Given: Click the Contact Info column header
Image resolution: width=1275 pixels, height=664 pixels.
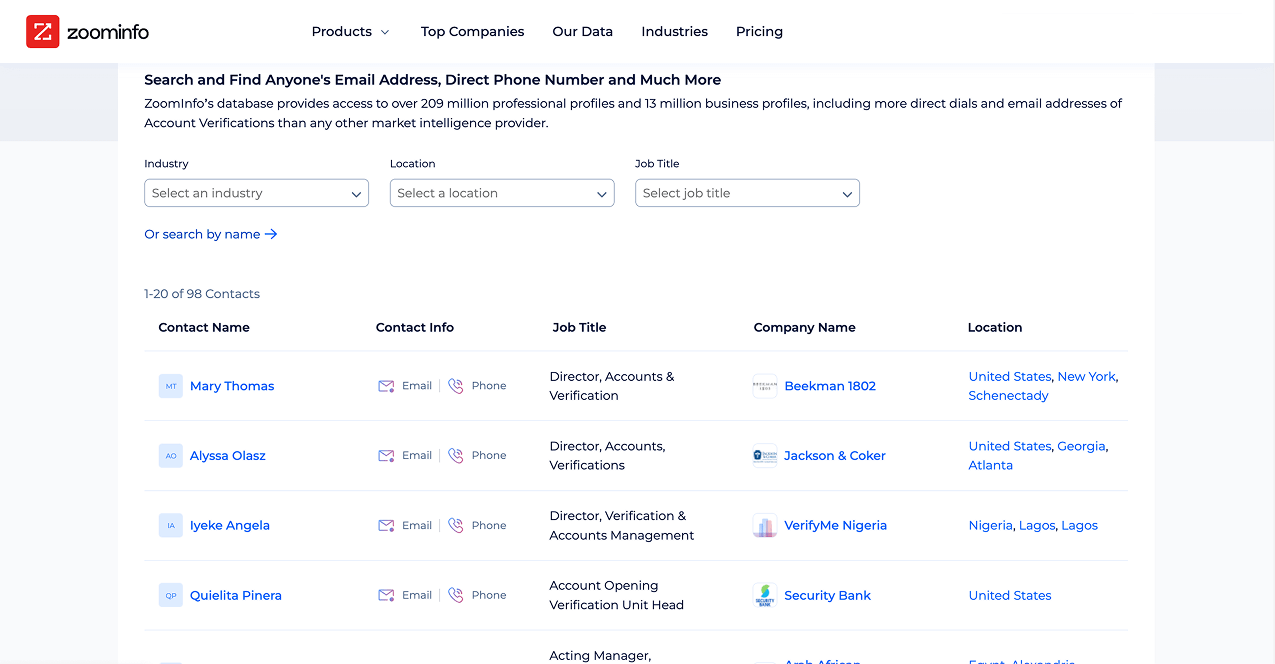Looking at the screenshot, I should (x=415, y=328).
